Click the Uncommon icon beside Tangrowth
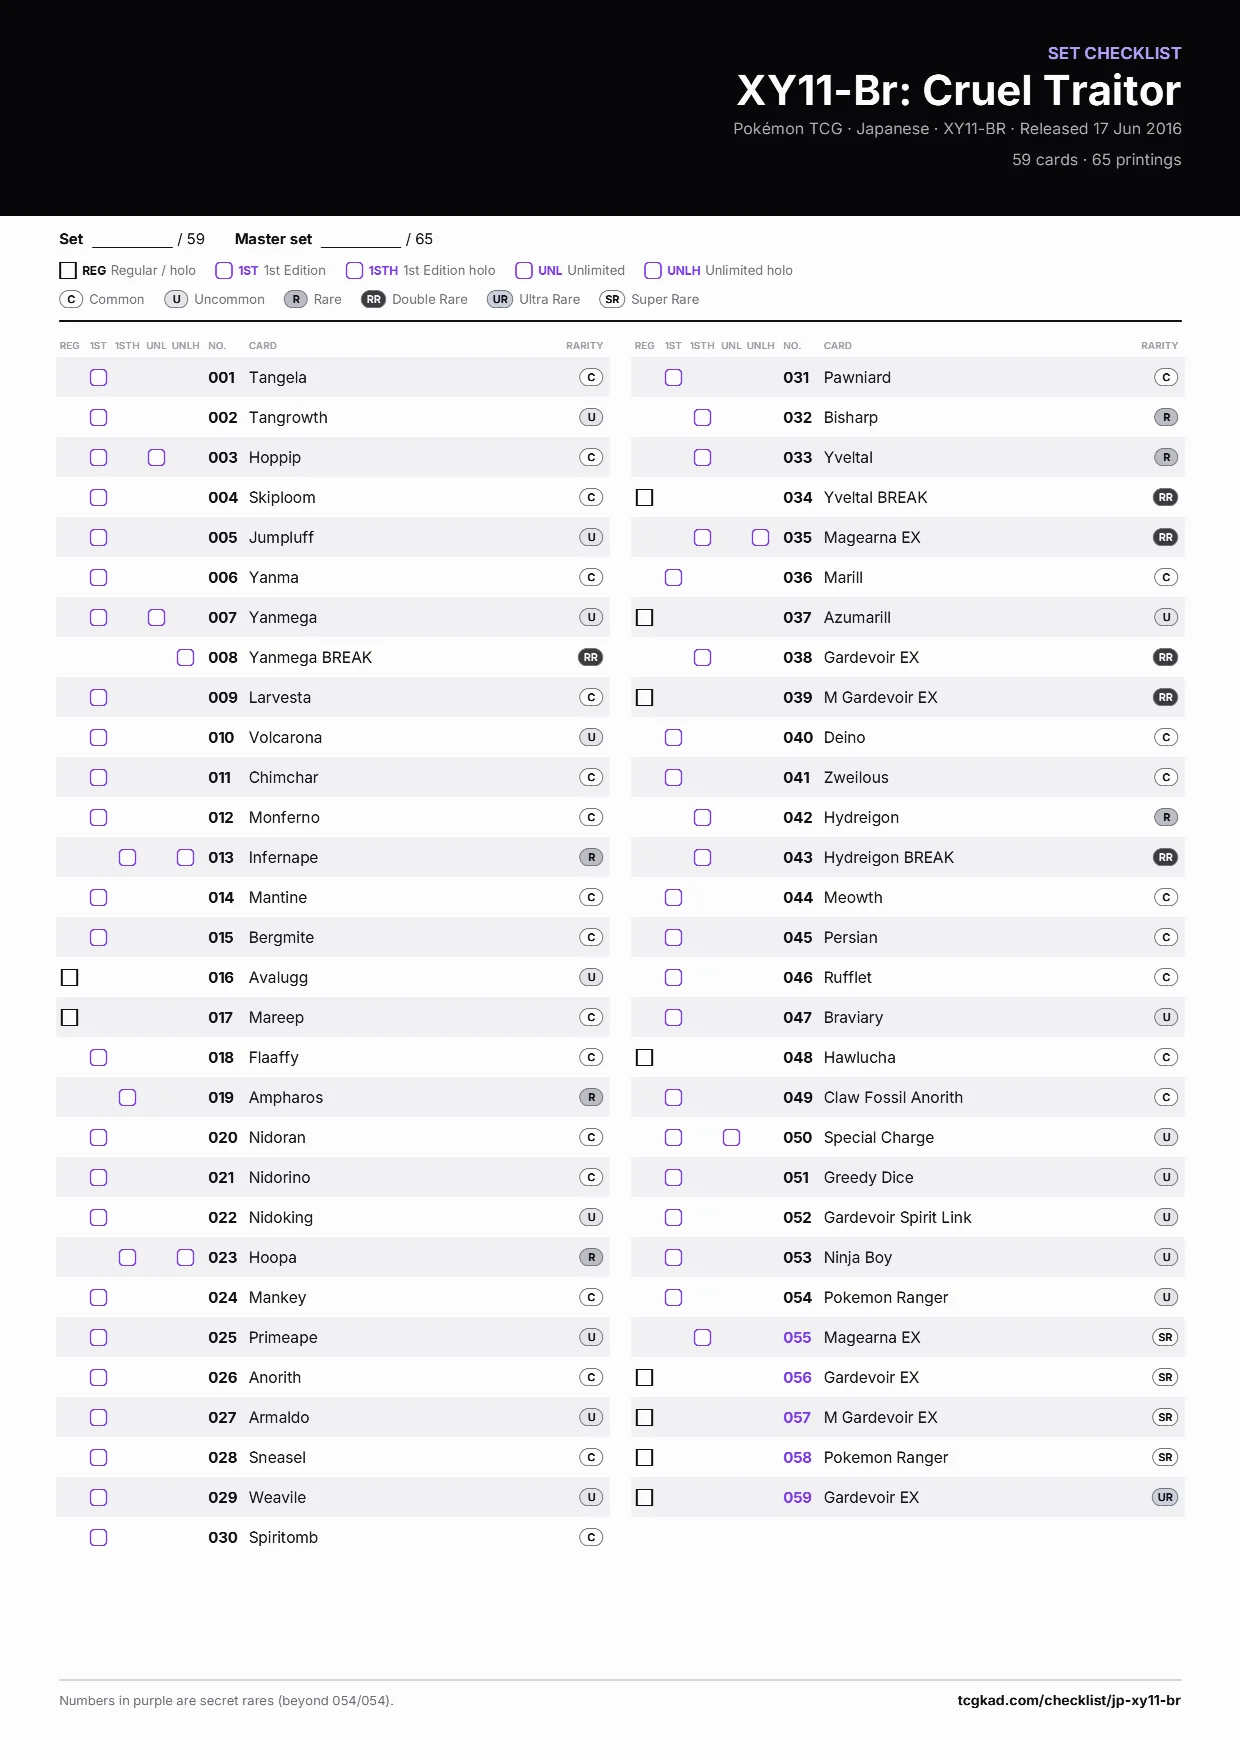 coord(591,417)
